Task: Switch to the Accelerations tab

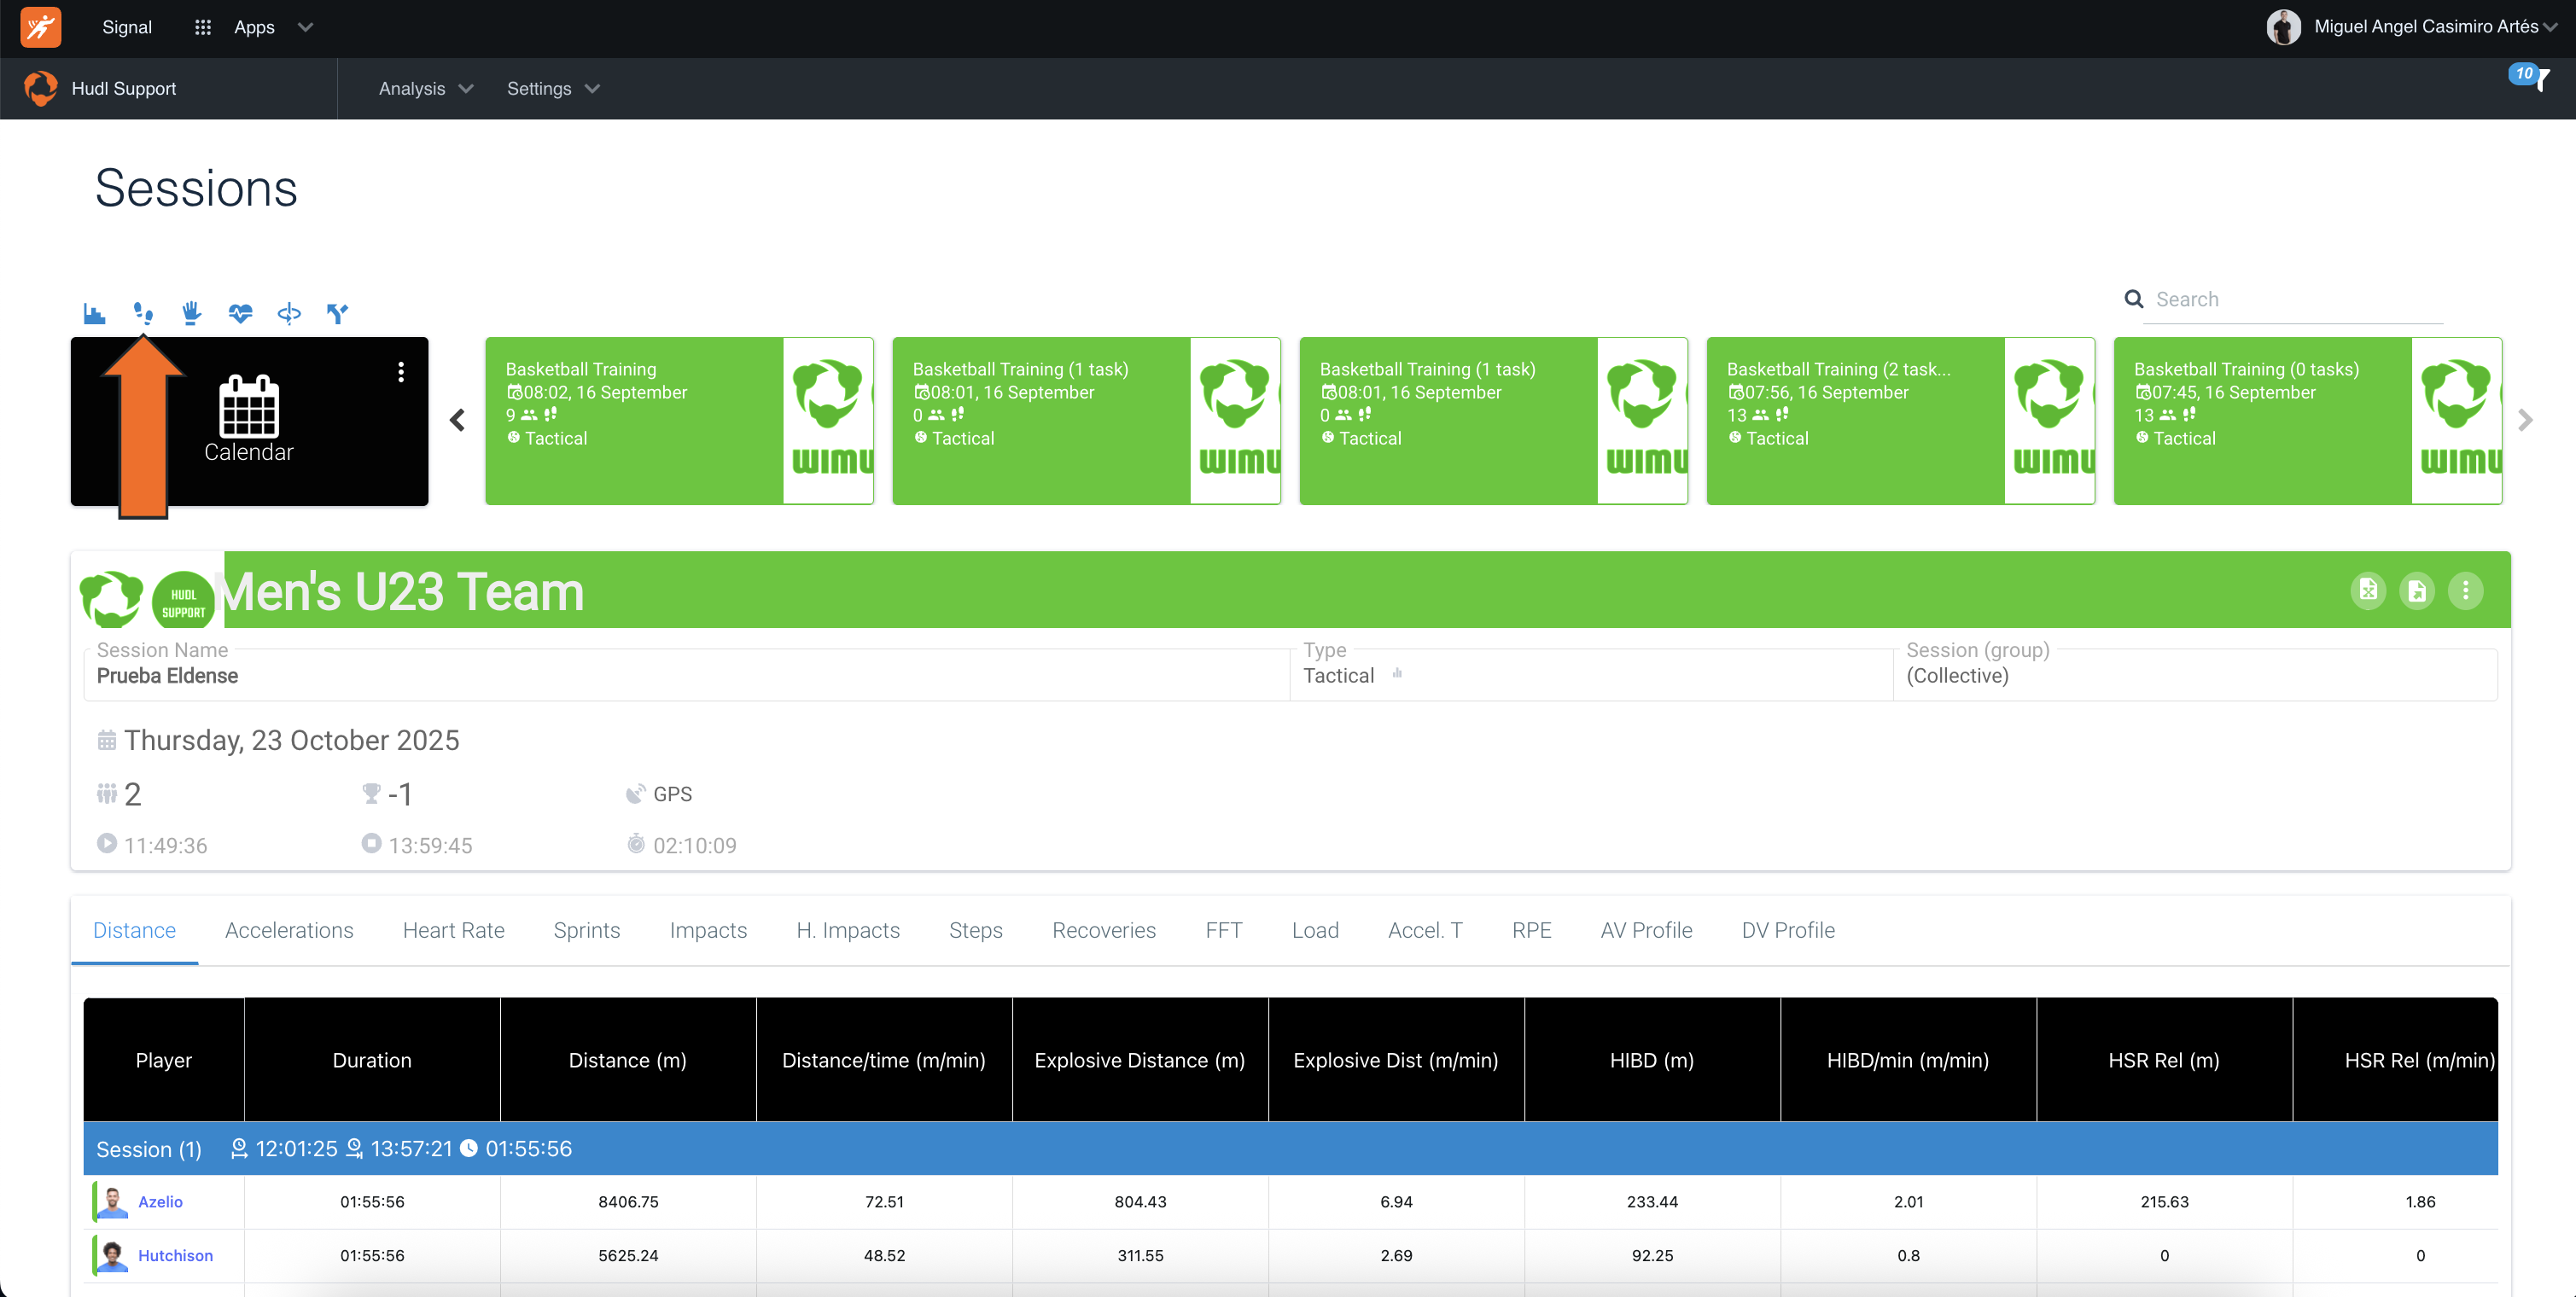Action: [289, 930]
